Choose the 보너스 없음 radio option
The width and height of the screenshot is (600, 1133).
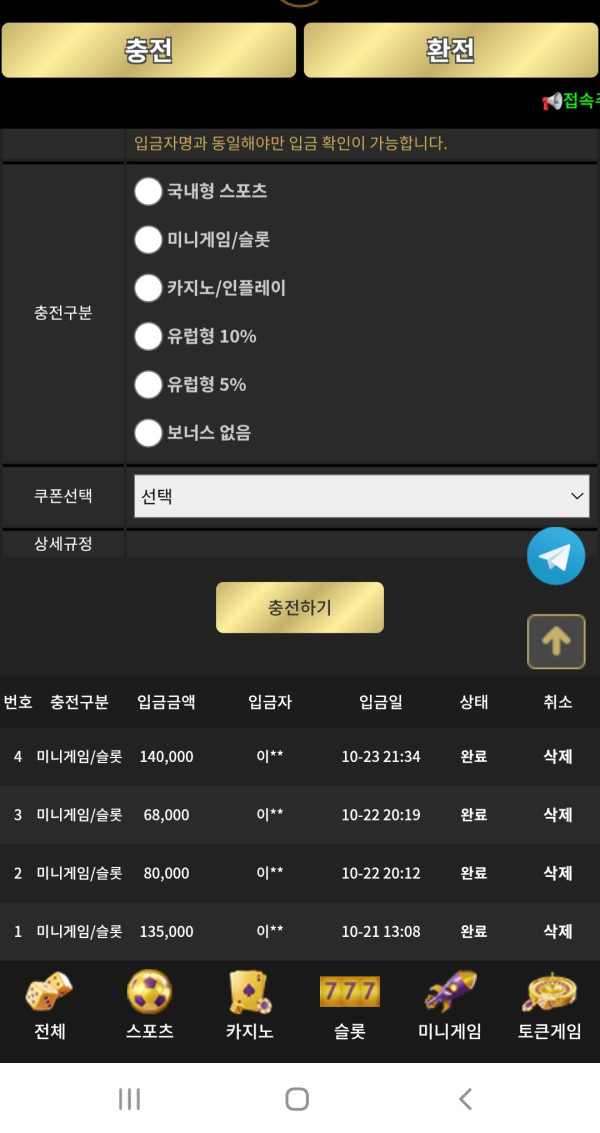pyautogui.click(x=148, y=433)
